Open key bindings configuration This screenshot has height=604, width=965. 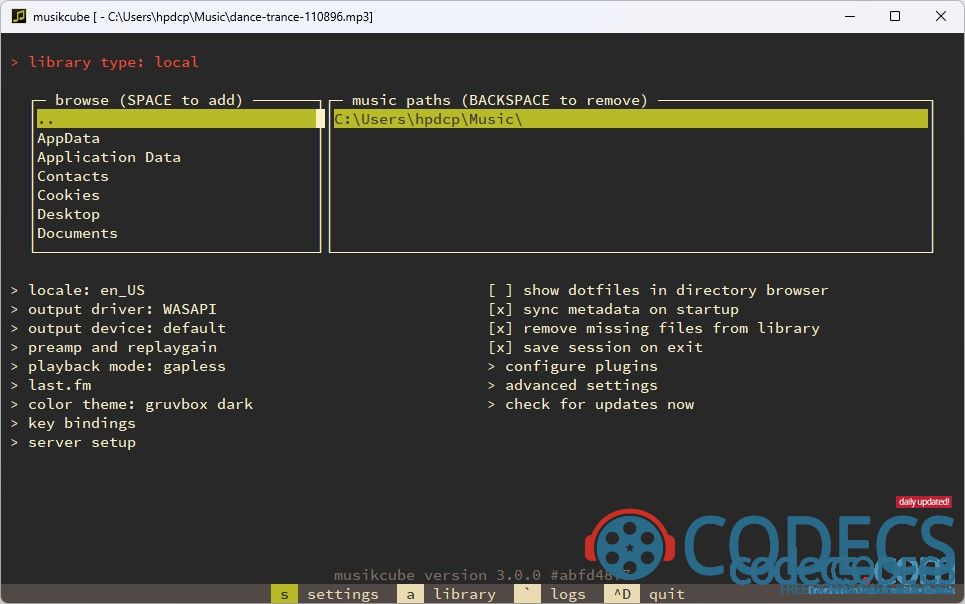click(x=73, y=424)
